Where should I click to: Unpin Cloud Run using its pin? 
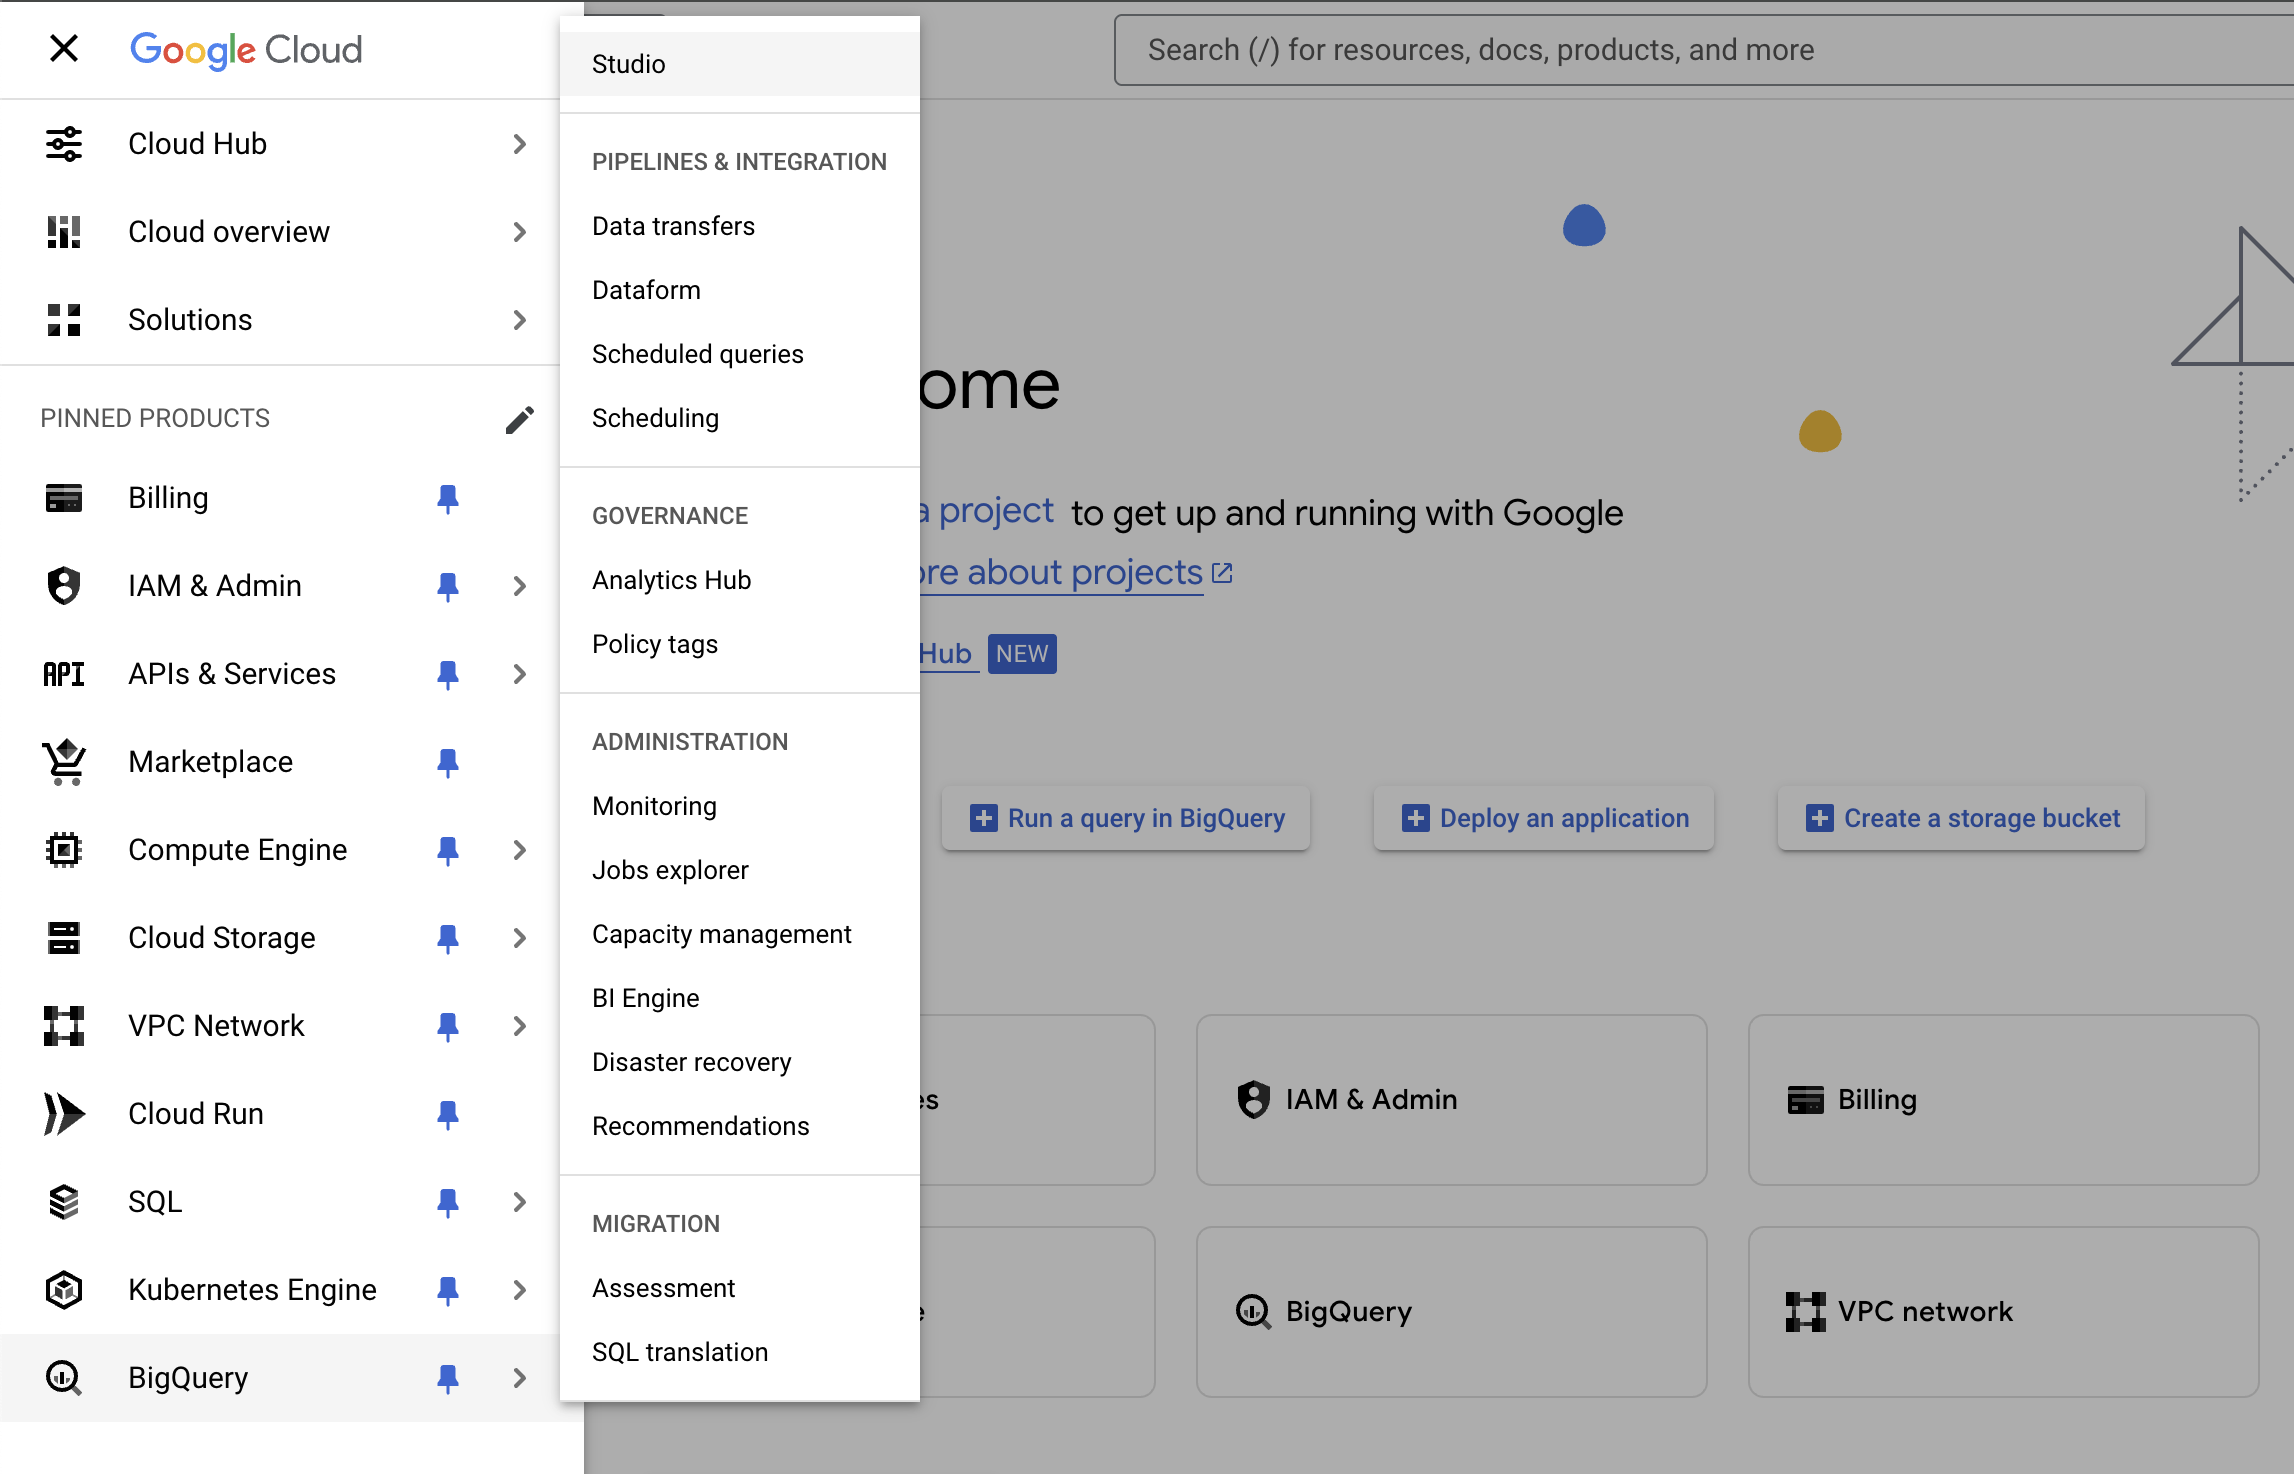point(448,1114)
